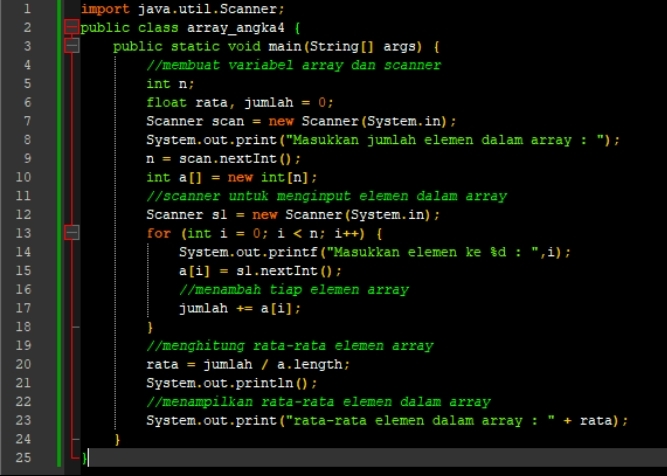The height and width of the screenshot is (476, 667).
Task: Click scan.nextInt() on line 9
Action: coord(239,159)
